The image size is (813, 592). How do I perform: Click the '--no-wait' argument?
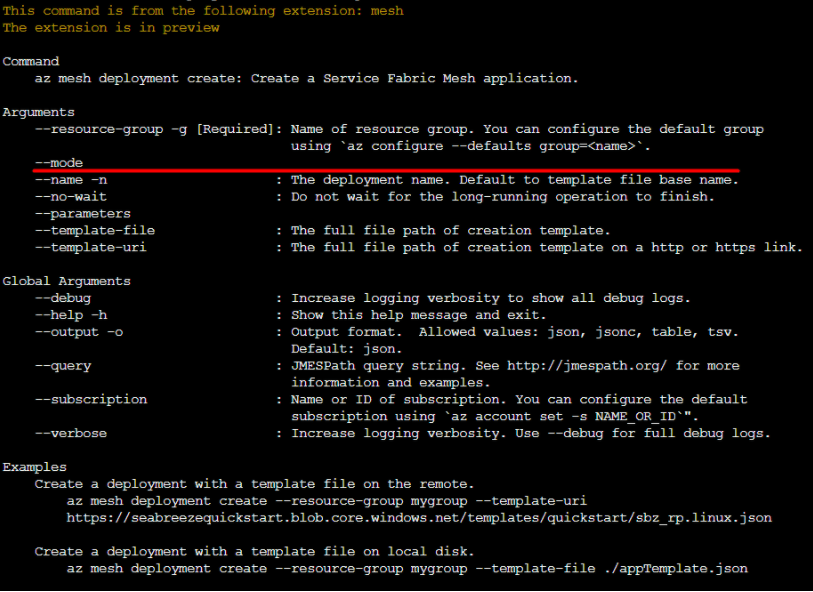71,197
